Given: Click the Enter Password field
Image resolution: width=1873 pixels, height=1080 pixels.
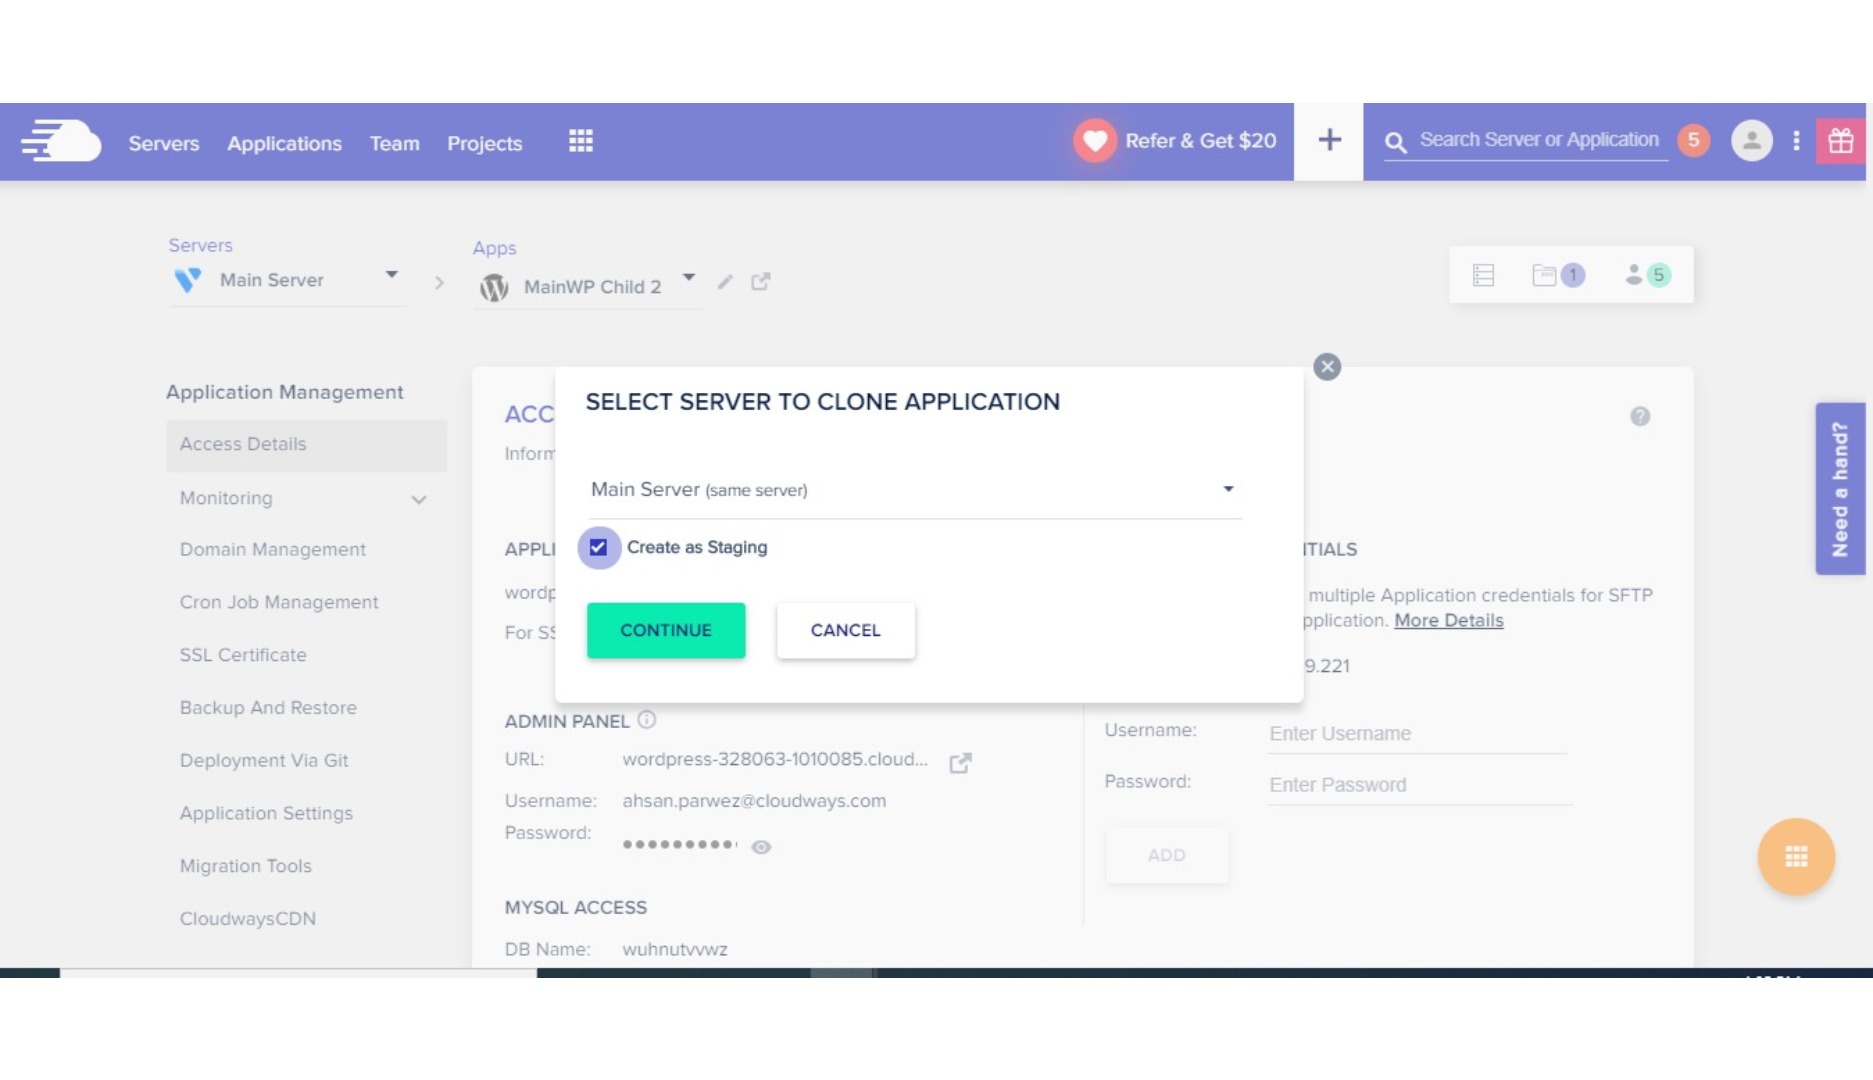Looking at the screenshot, I should pos(1418,785).
